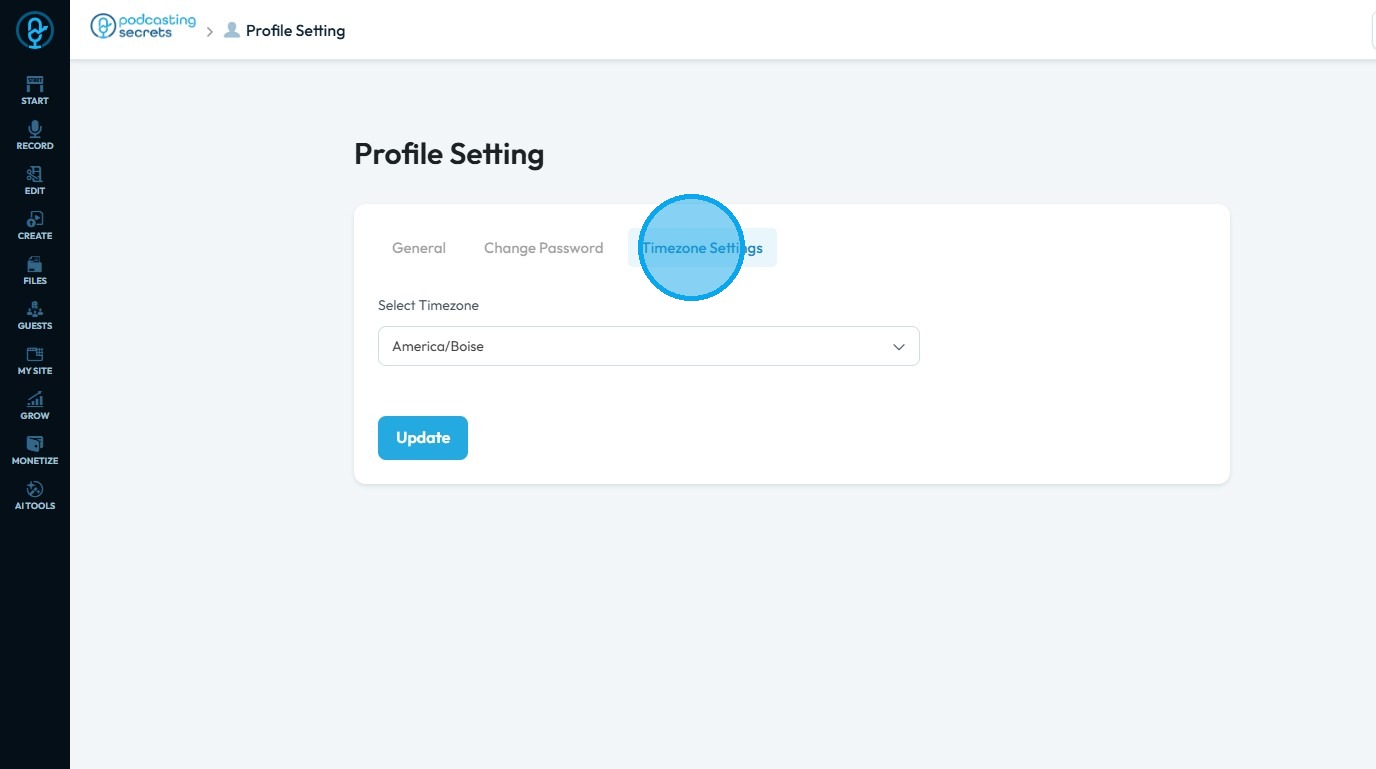Open the My Site section
Image resolution: width=1376 pixels, height=769 pixels.
click(x=35, y=359)
